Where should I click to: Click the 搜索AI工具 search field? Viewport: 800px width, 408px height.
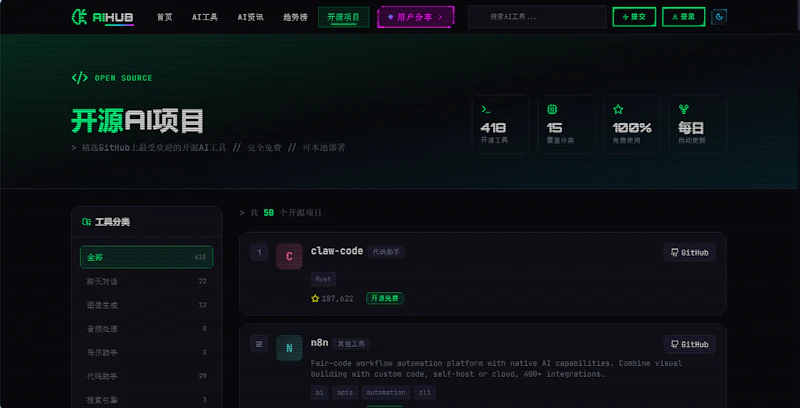pos(537,17)
